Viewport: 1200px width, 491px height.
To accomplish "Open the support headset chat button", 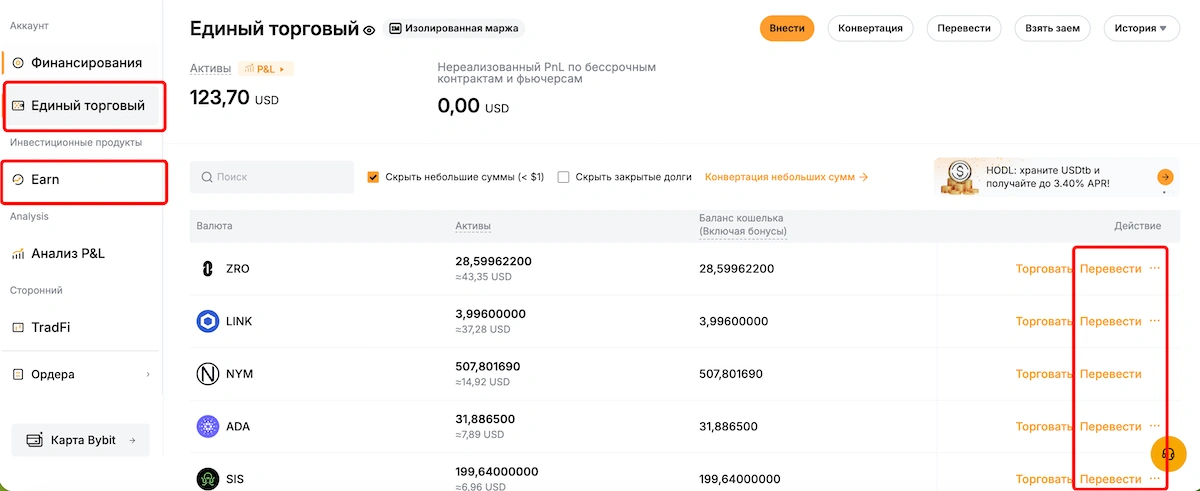I will point(1167,453).
